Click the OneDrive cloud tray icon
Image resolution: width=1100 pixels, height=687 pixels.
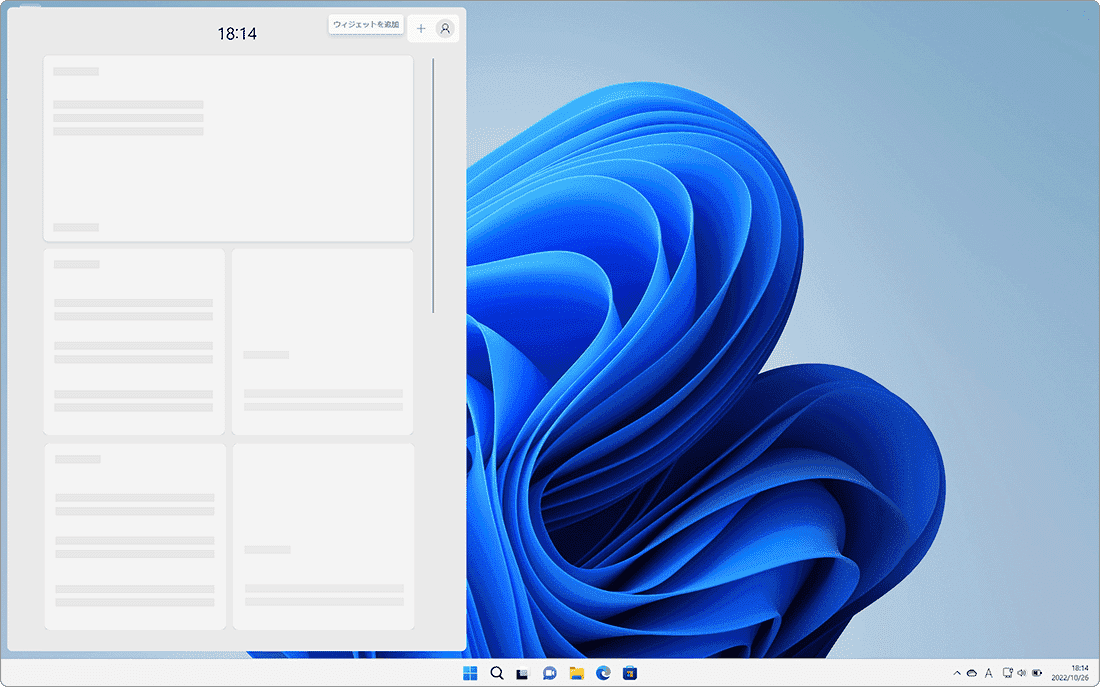(x=972, y=674)
